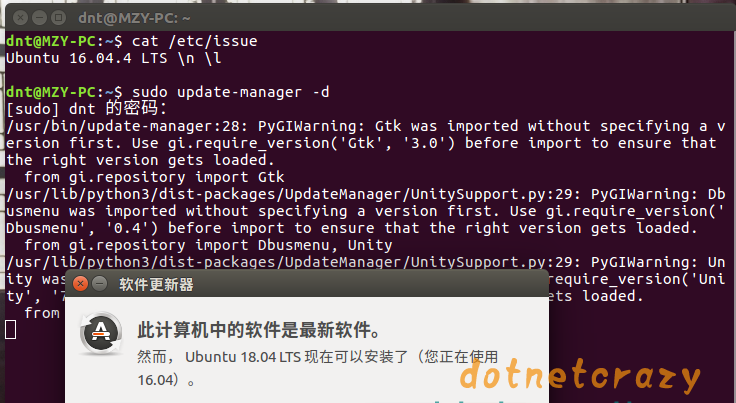Minimize the terminal window
Screen dimensions: 736x403
pyautogui.click(x=39, y=18)
